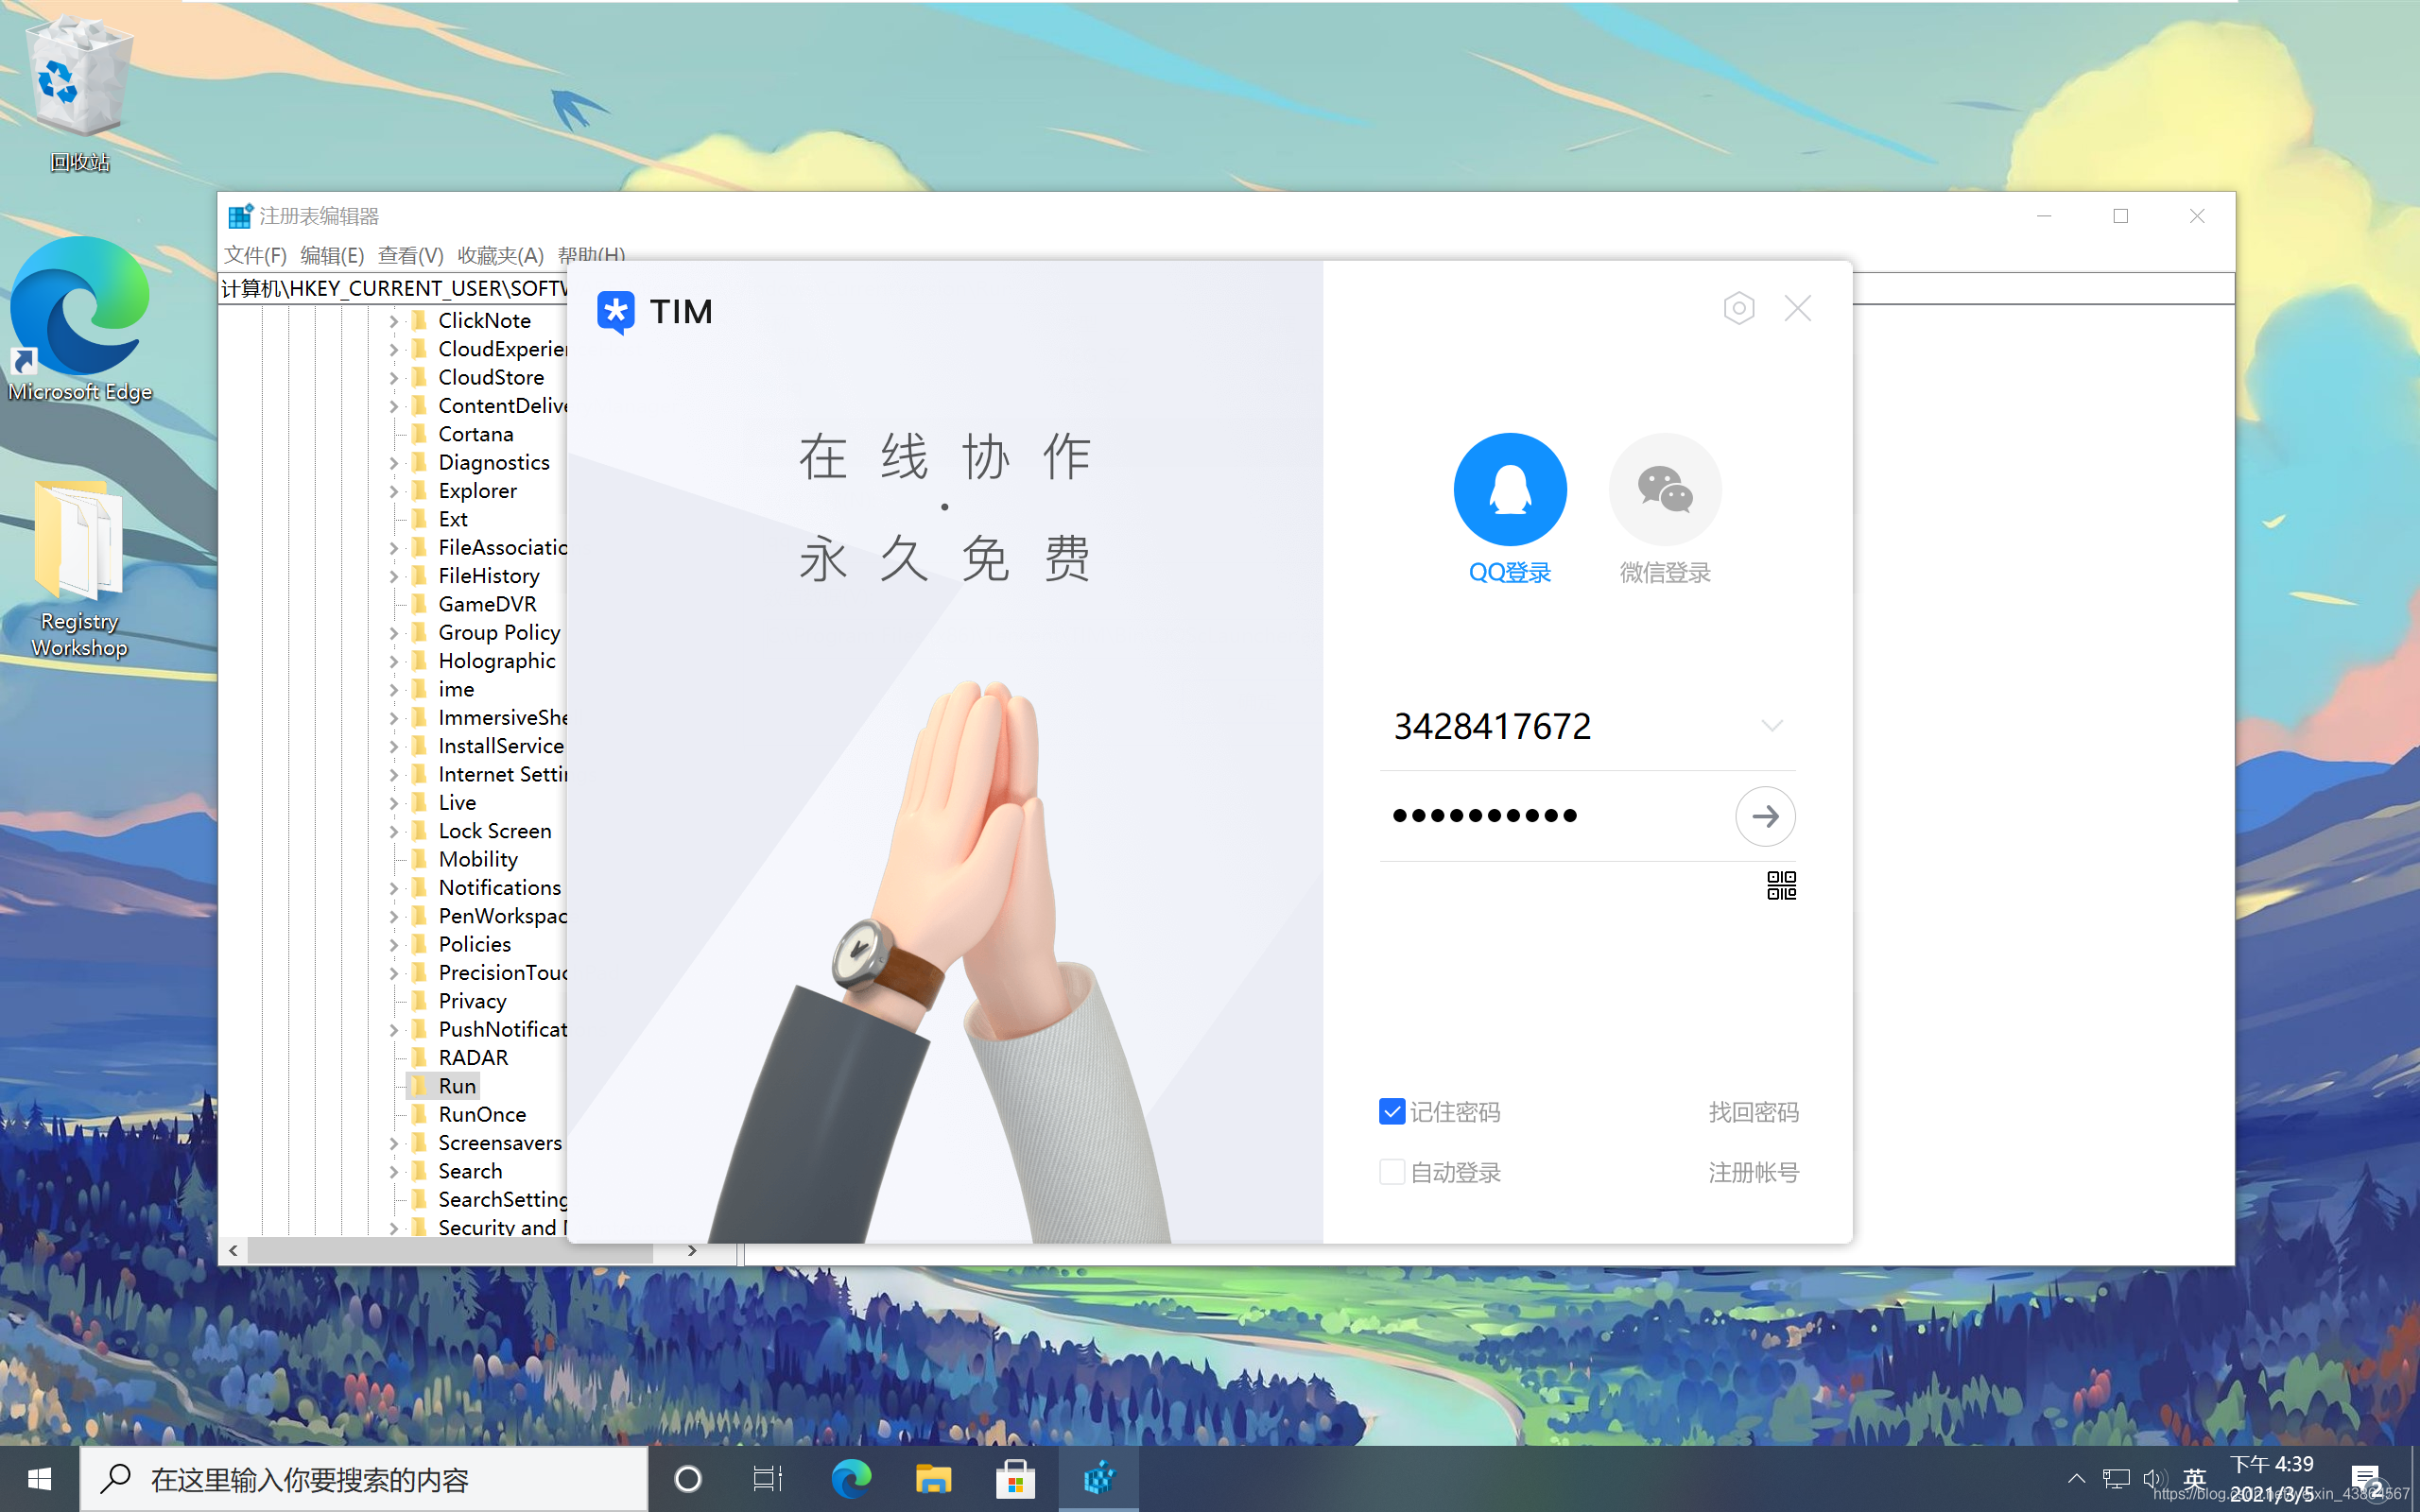Open the Help menu in Registry Editor
The image size is (2420, 1512).
(x=591, y=254)
